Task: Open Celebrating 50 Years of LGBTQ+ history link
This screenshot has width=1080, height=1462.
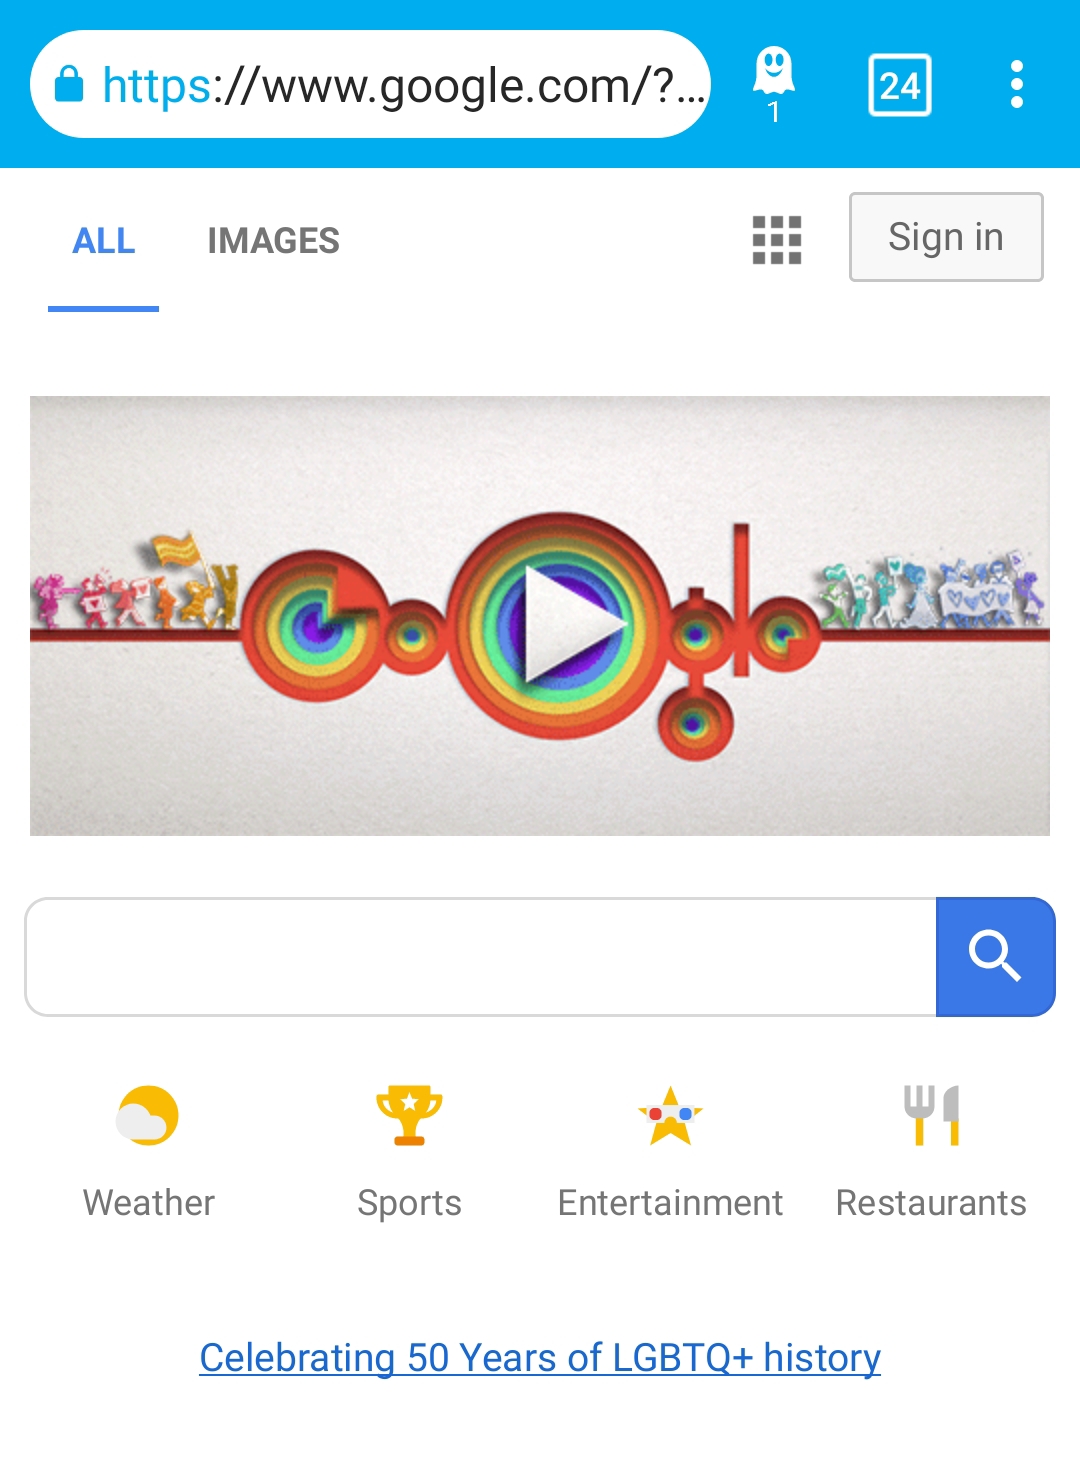Action: click(x=540, y=1358)
